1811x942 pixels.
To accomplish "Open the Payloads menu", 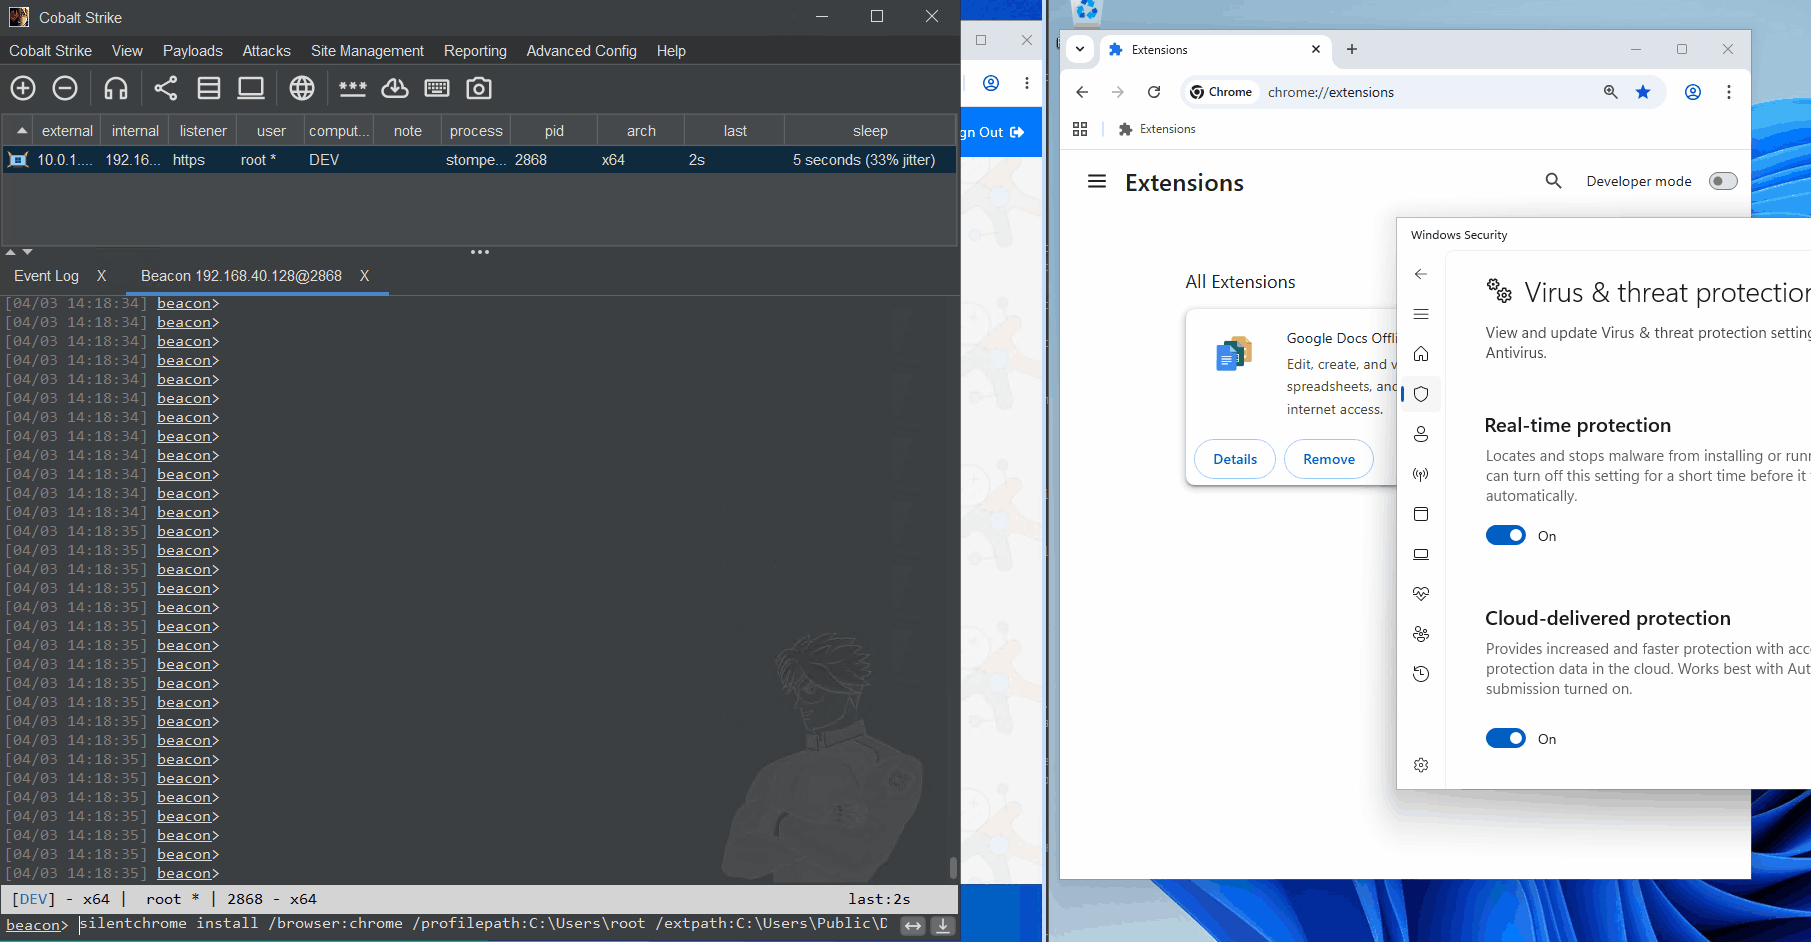I will click(x=193, y=51).
